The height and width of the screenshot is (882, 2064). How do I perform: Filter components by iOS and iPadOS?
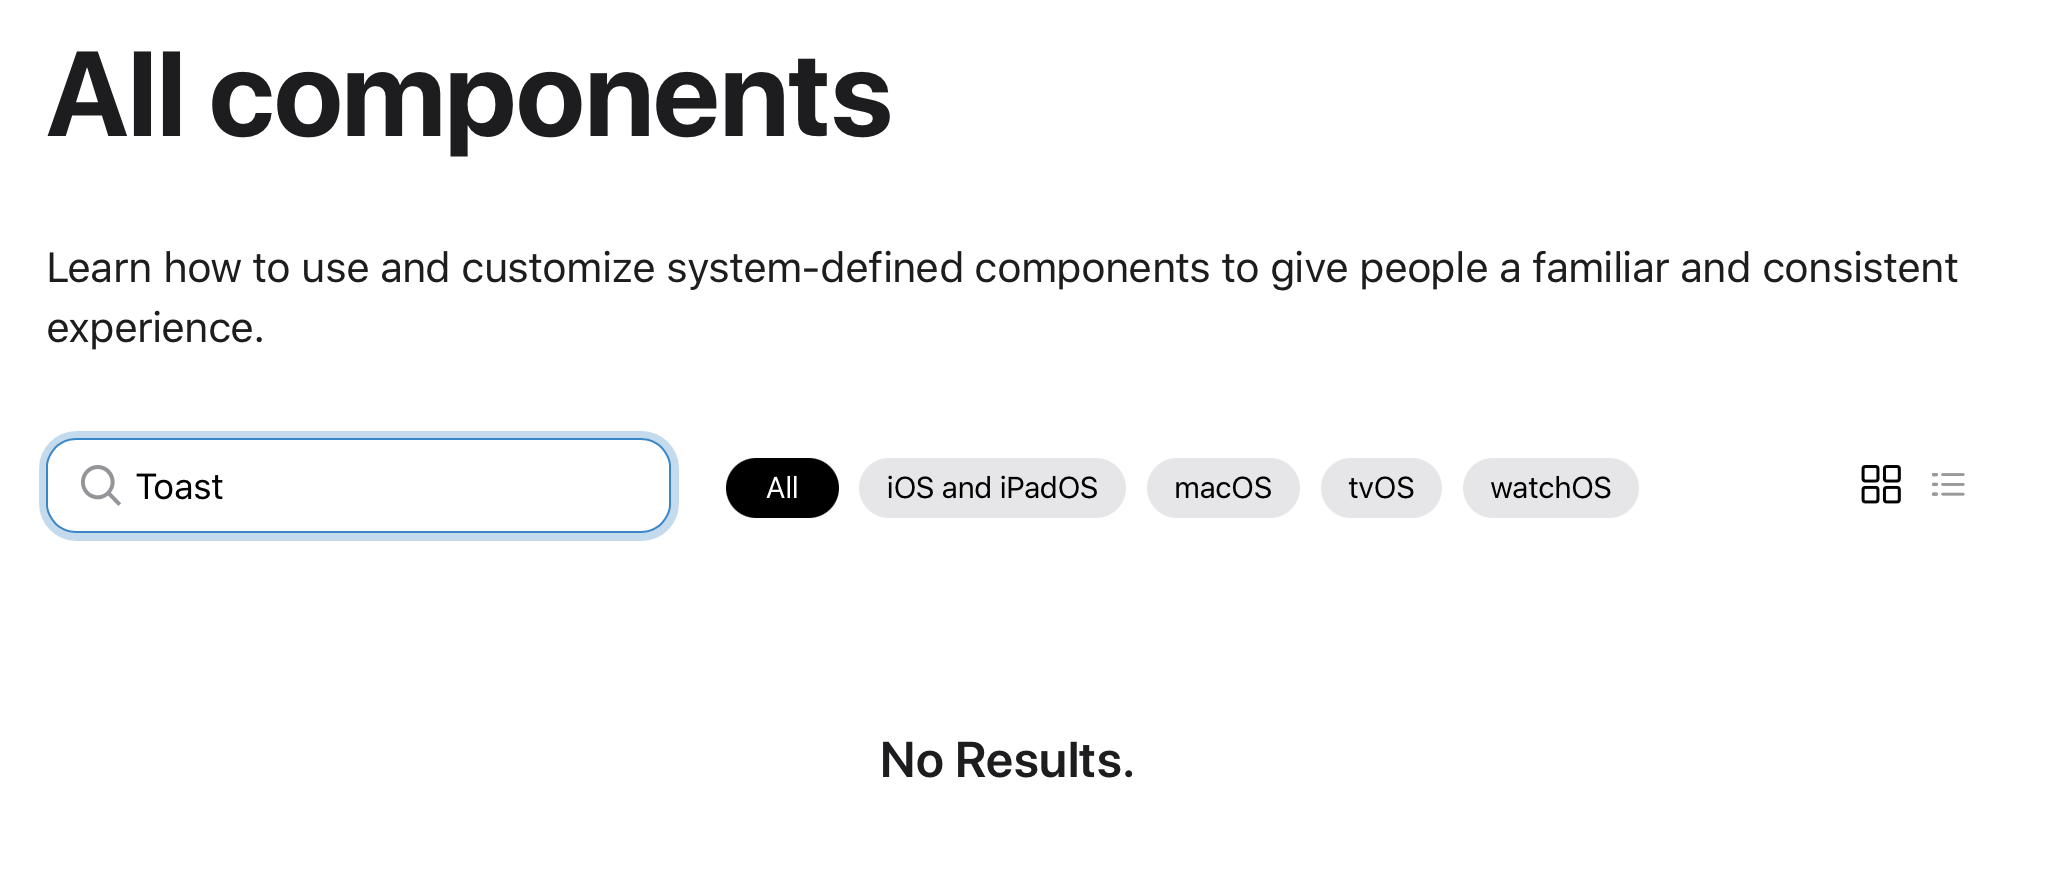pos(992,488)
